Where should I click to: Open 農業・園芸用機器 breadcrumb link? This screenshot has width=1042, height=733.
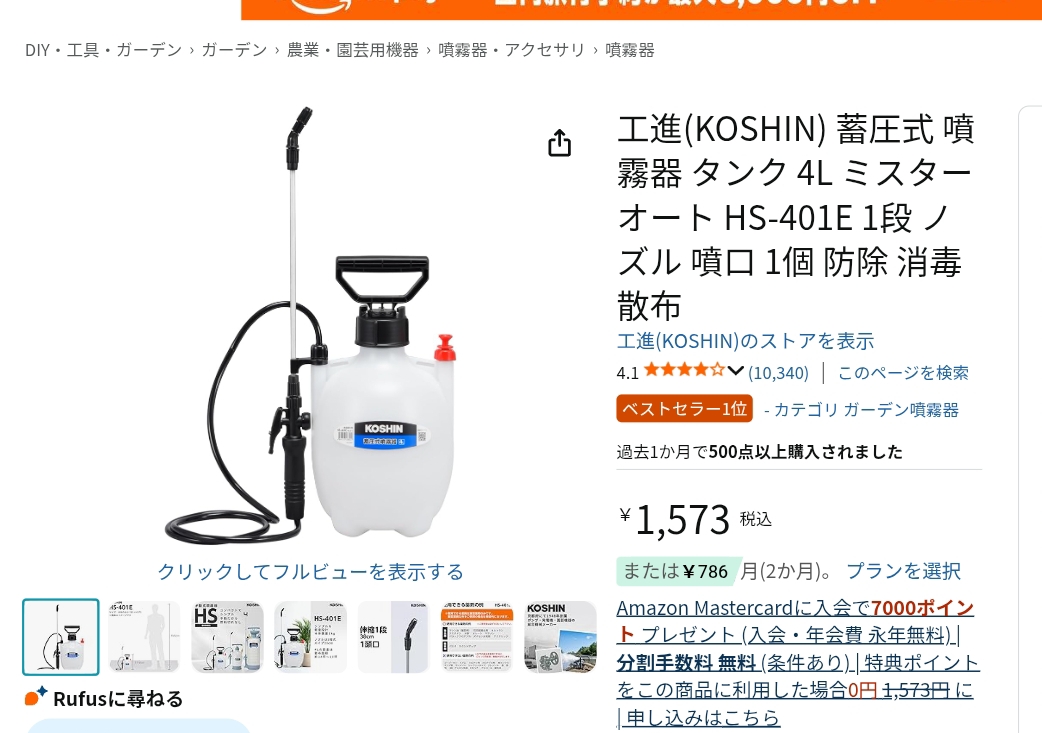pos(353,50)
